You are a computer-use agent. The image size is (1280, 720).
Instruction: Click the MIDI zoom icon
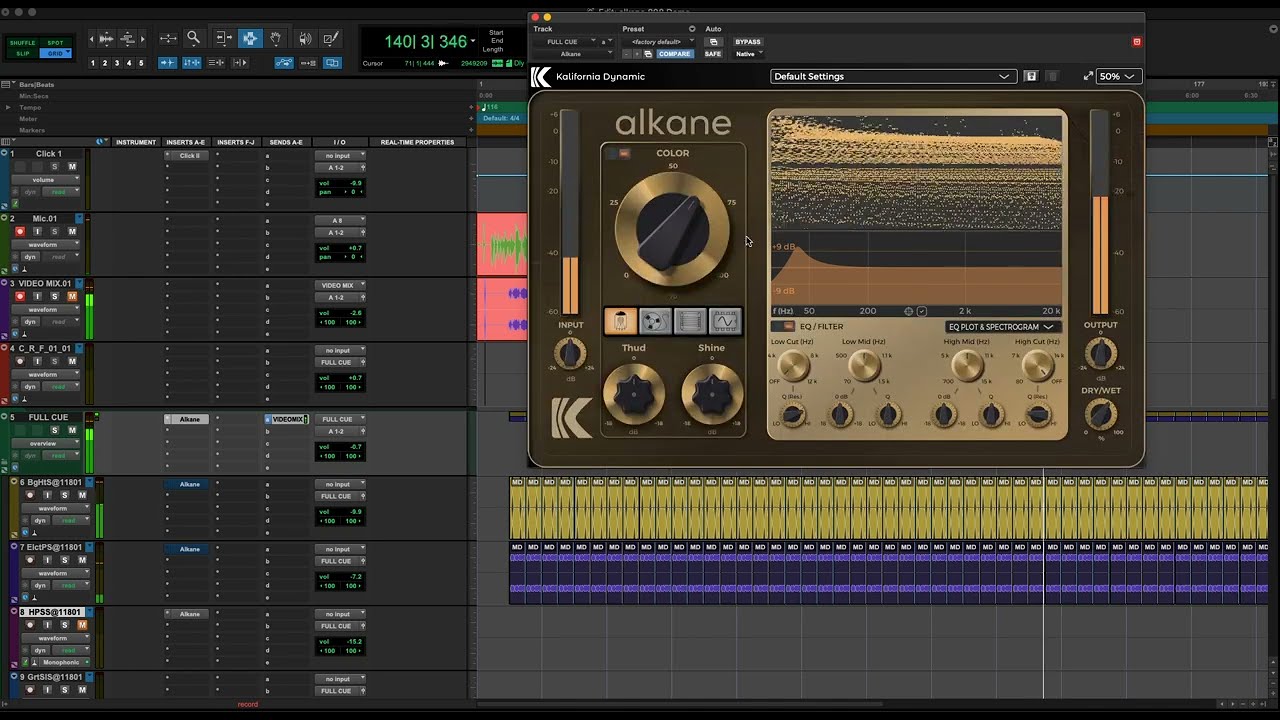click(x=128, y=39)
